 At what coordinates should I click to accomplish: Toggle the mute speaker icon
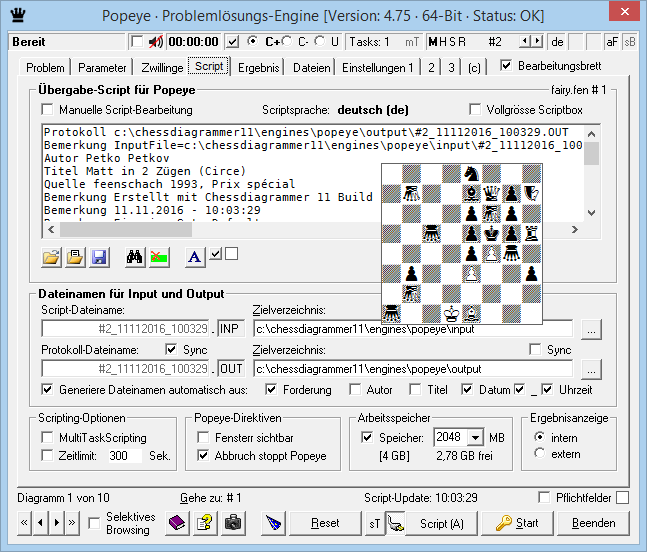[x=156, y=42]
